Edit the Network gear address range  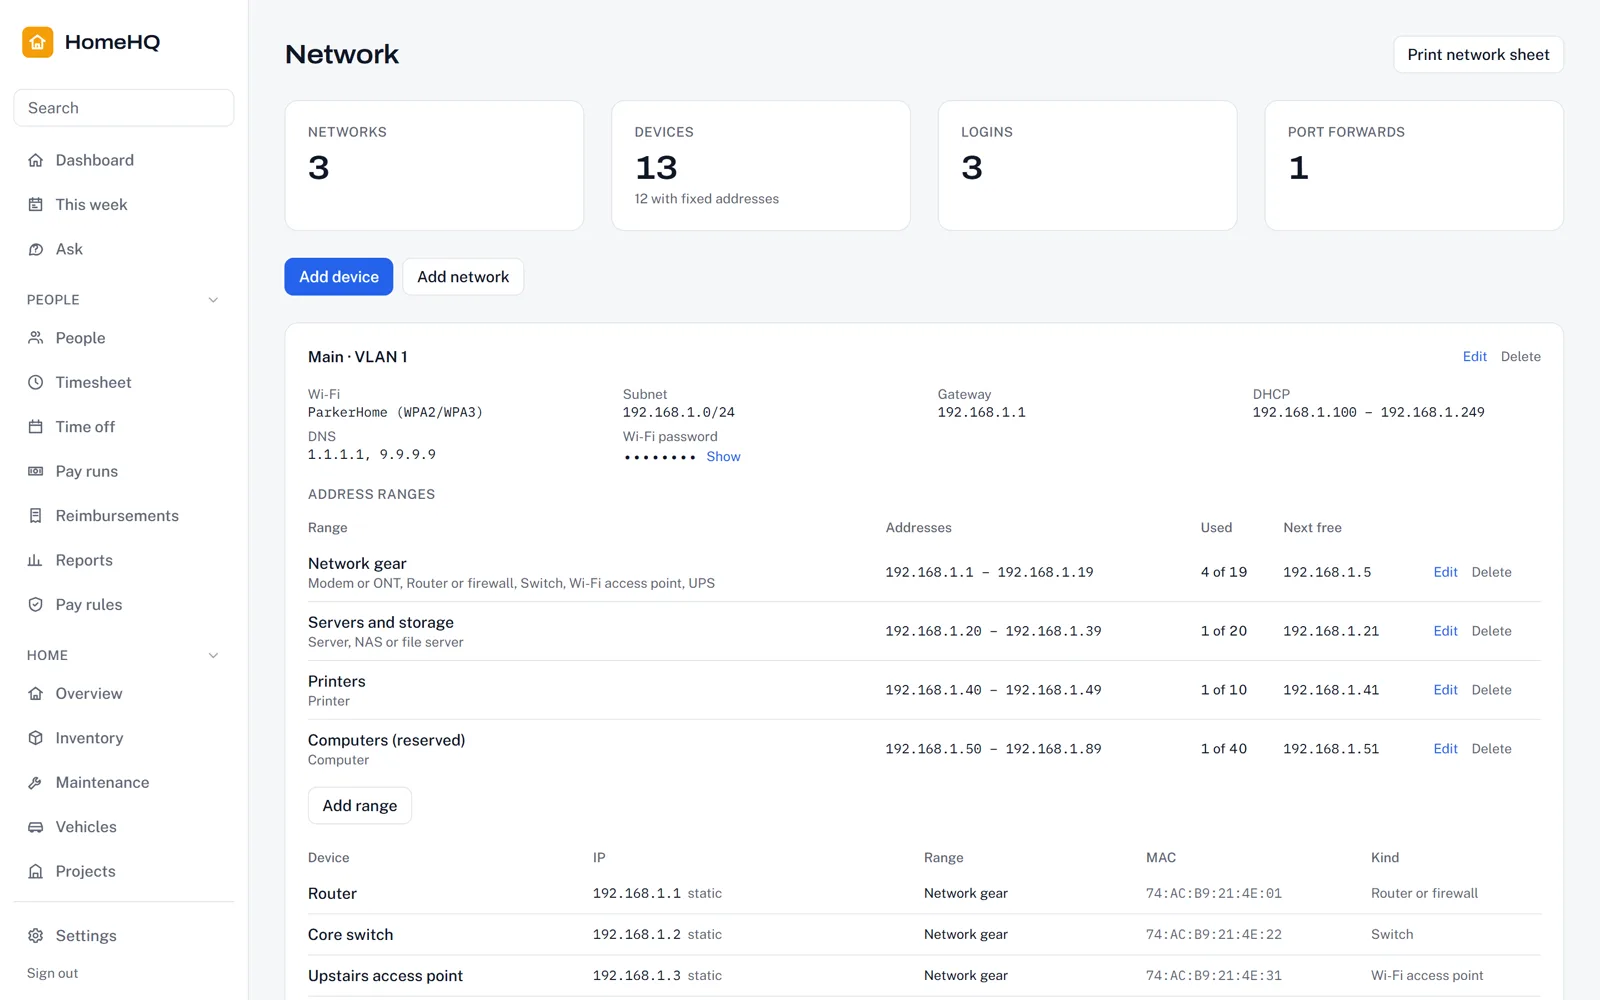click(x=1445, y=572)
